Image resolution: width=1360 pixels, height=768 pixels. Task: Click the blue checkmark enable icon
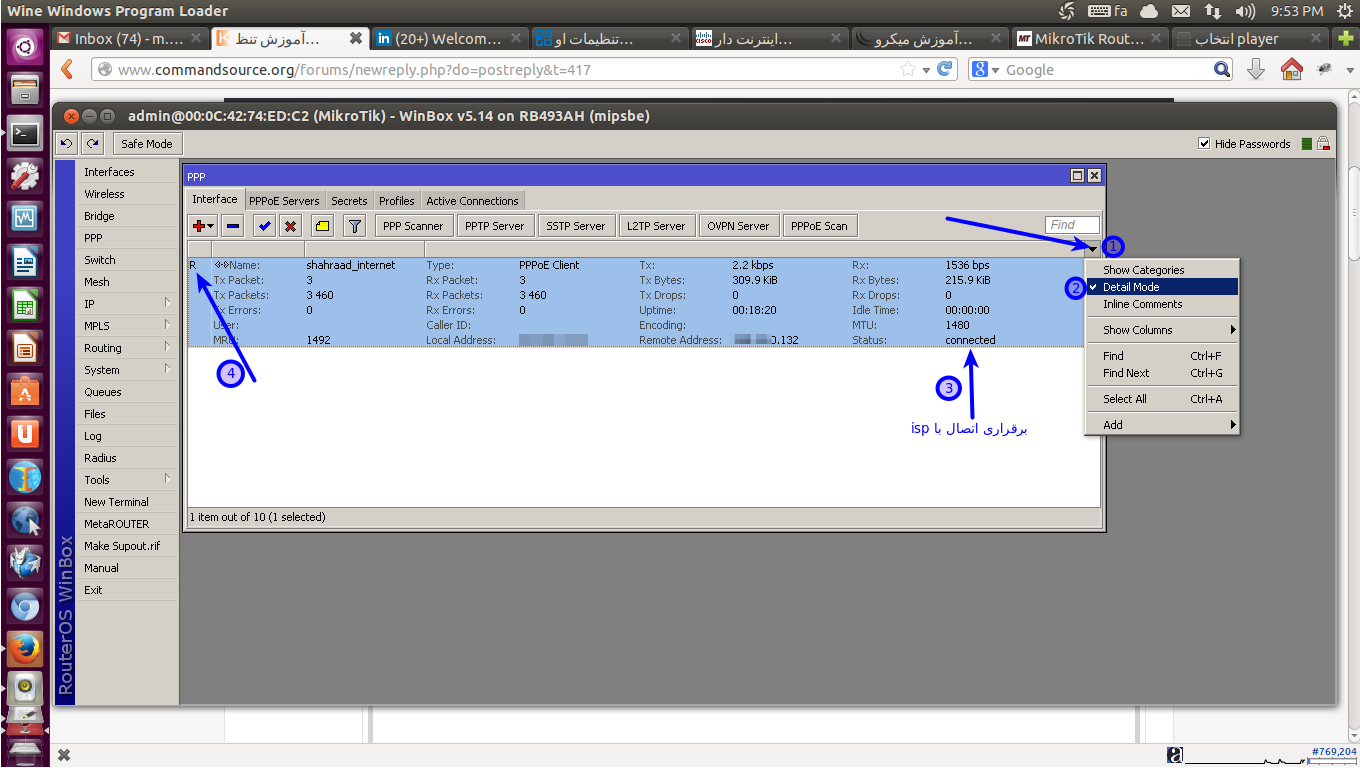(x=264, y=226)
